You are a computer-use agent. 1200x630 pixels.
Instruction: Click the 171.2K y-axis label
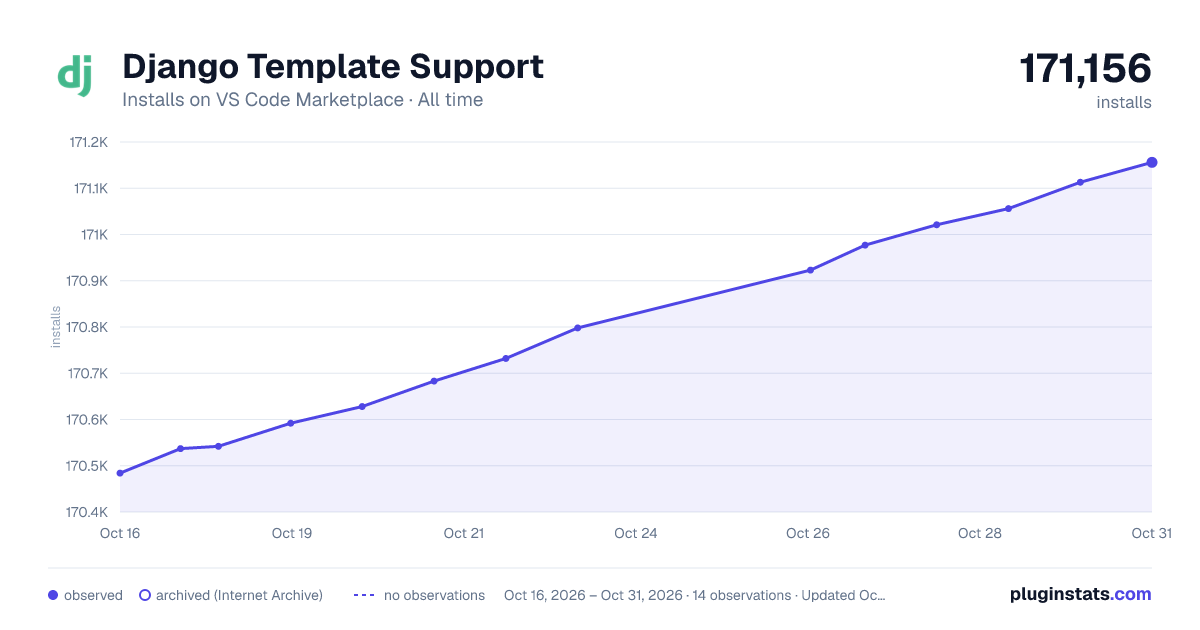88,142
